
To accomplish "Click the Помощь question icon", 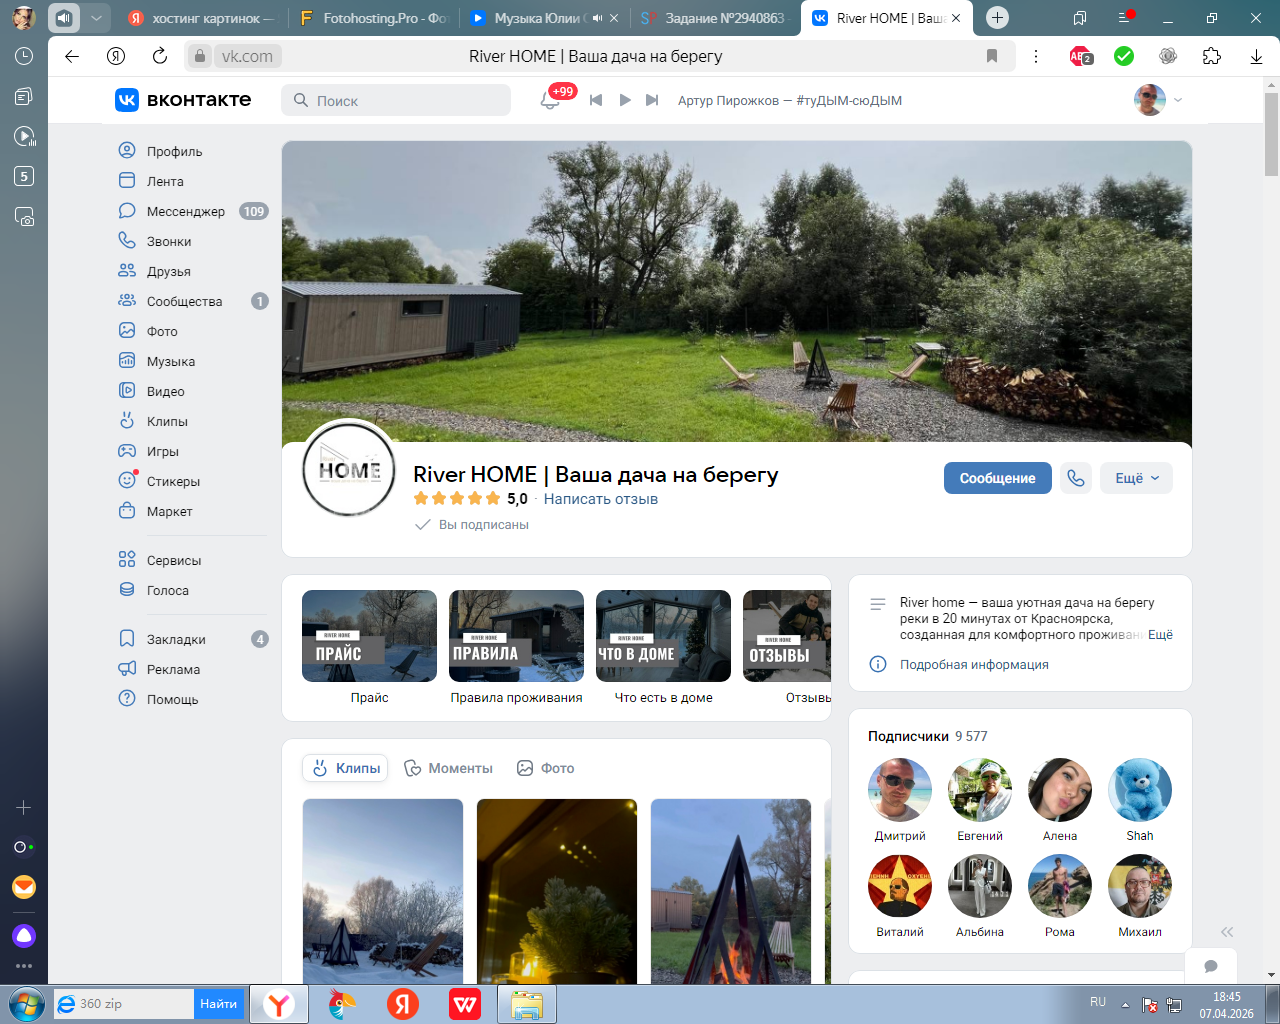I will [x=127, y=699].
